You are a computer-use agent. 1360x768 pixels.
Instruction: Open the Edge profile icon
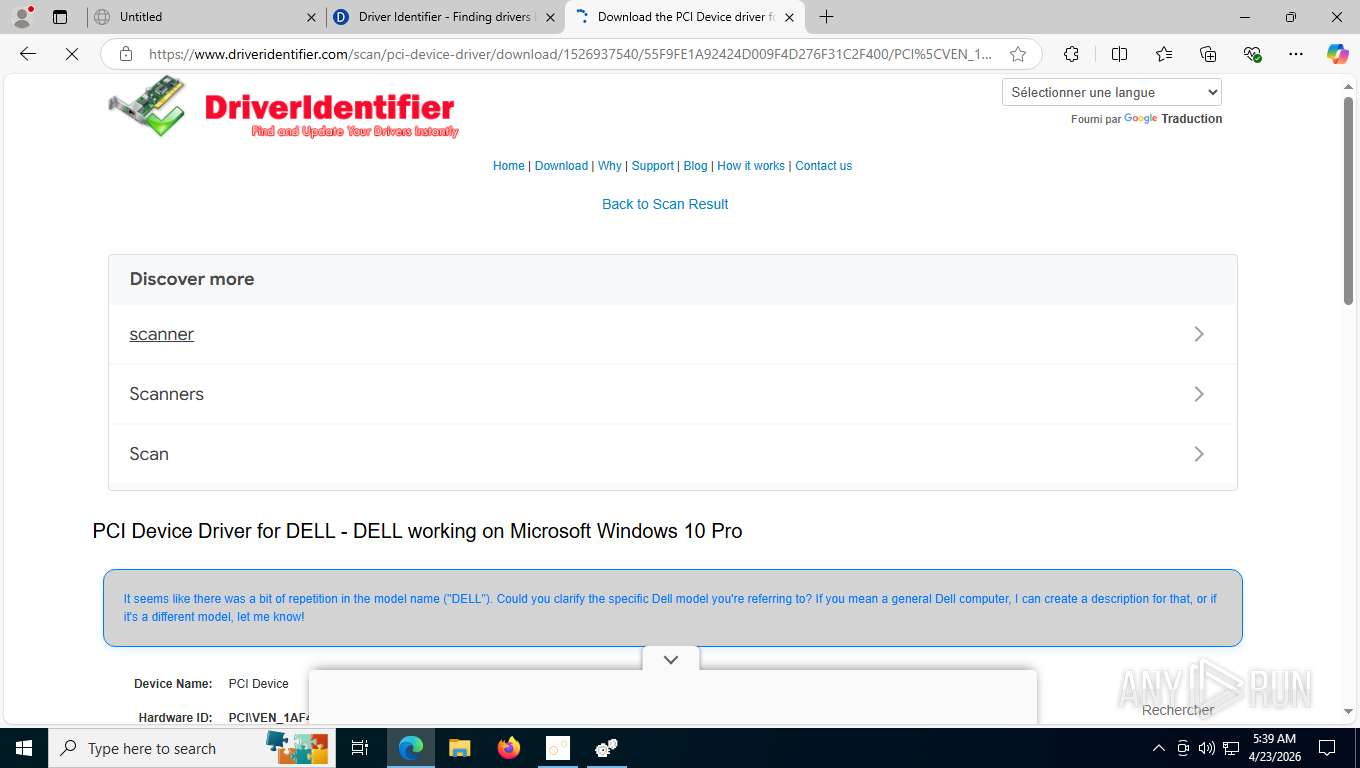tap(22, 16)
